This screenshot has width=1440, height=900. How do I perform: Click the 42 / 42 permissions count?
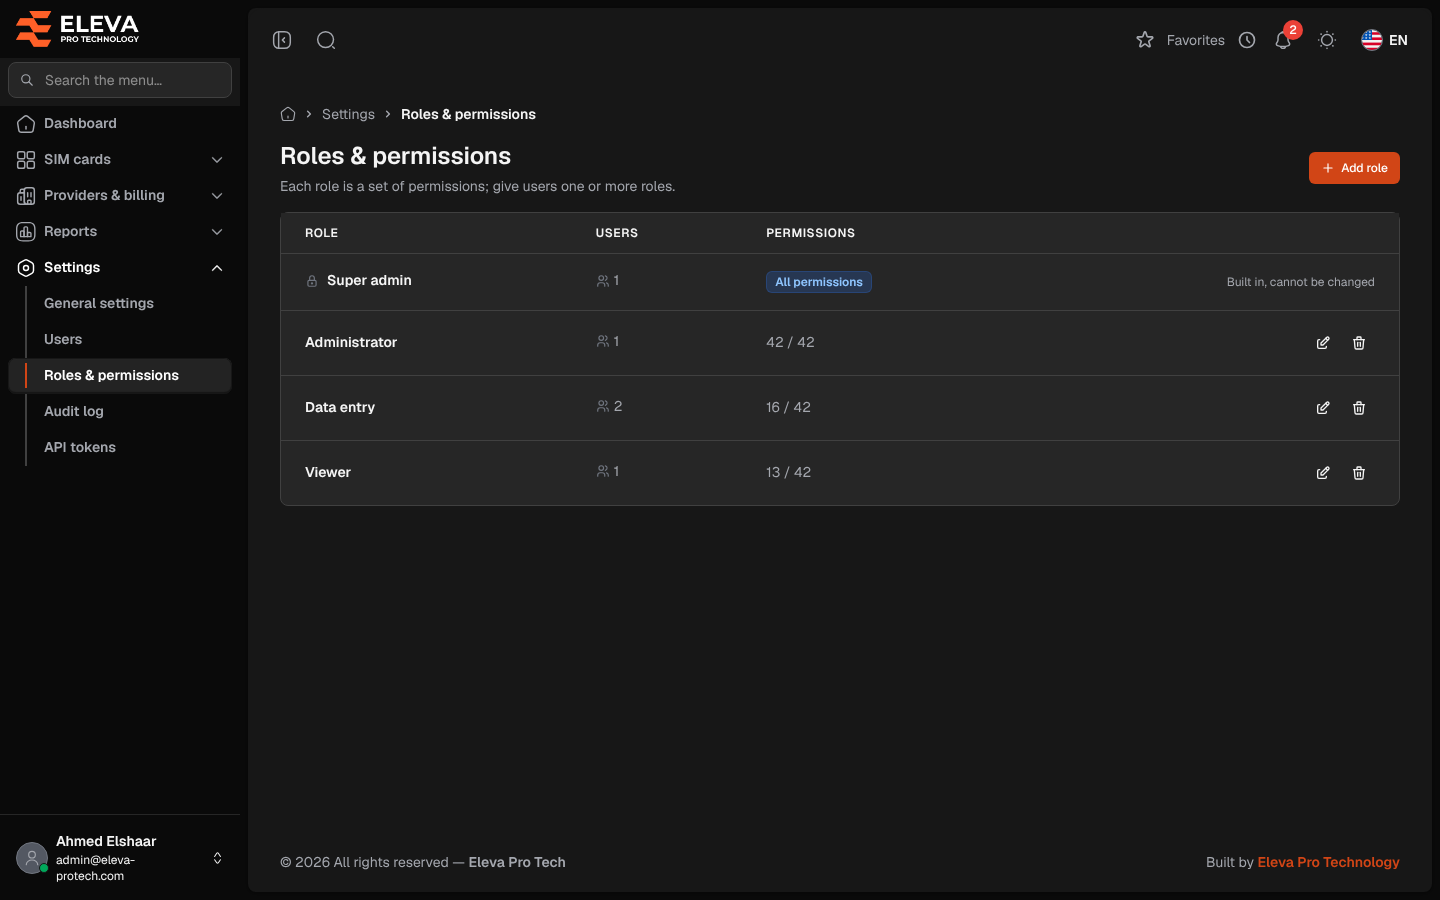[790, 342]
